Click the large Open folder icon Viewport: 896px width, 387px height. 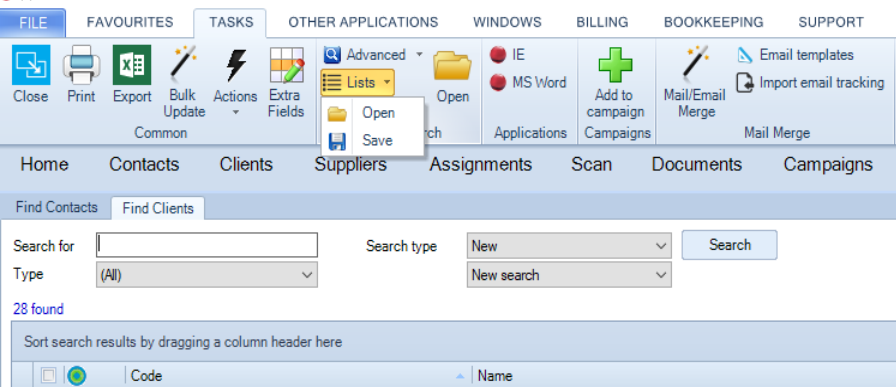(x=453, y=66)
